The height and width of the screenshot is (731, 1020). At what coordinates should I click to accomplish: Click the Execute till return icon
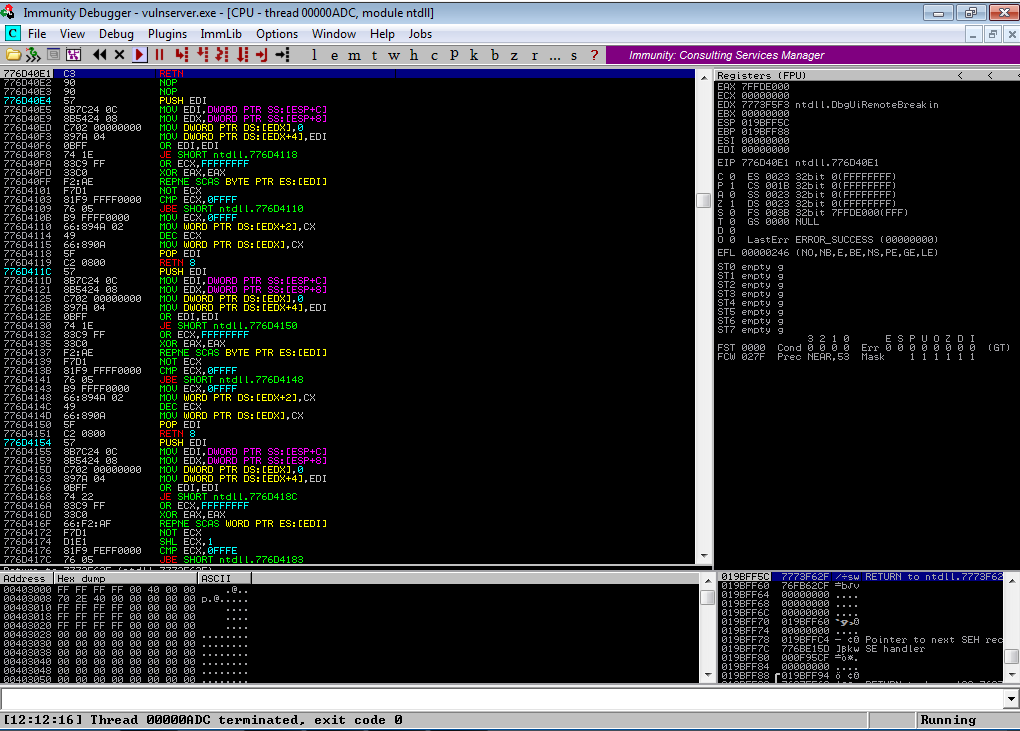point(262,55)
